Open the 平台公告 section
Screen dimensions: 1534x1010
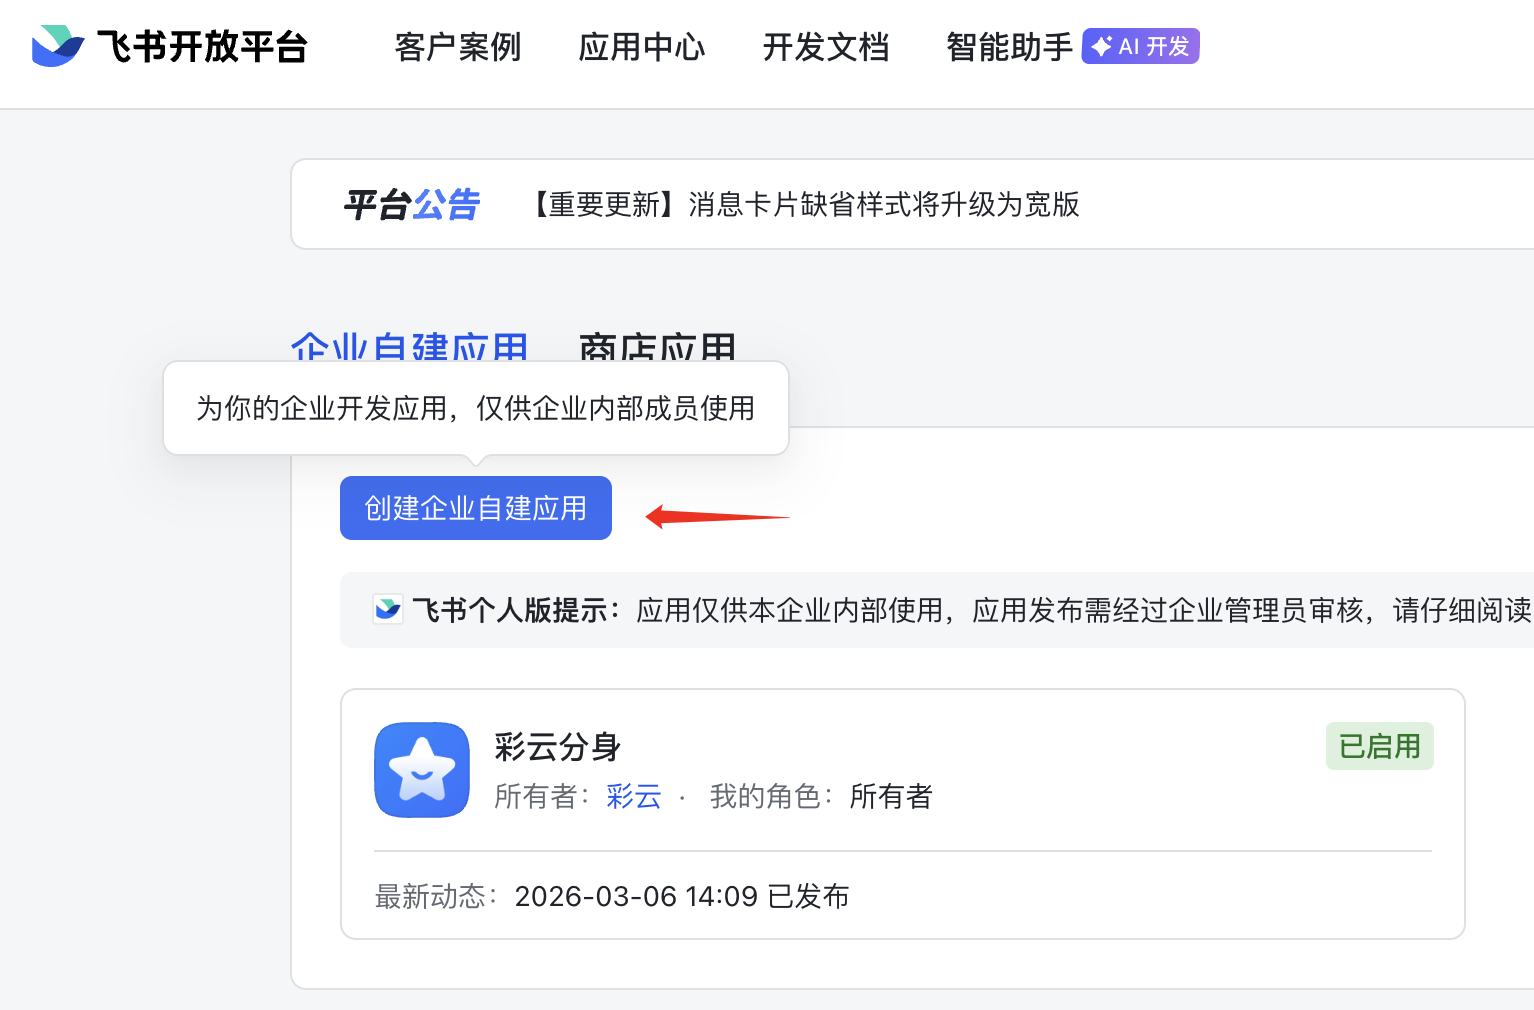tap(411, 205)
